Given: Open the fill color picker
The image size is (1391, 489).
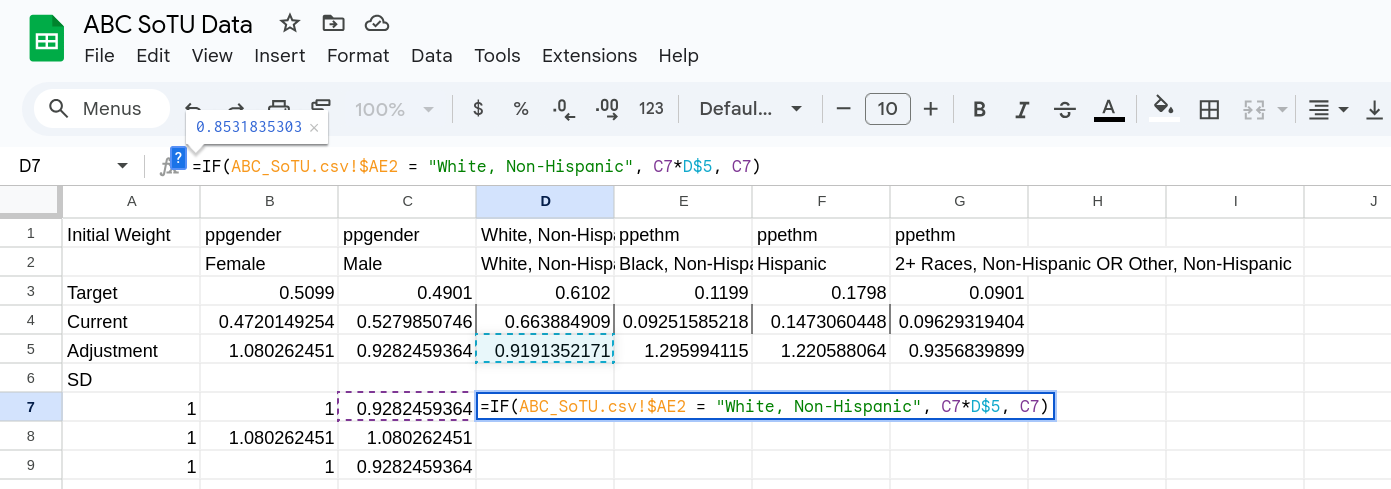Looking at the screenshot, I should (x=1162, y=109).
